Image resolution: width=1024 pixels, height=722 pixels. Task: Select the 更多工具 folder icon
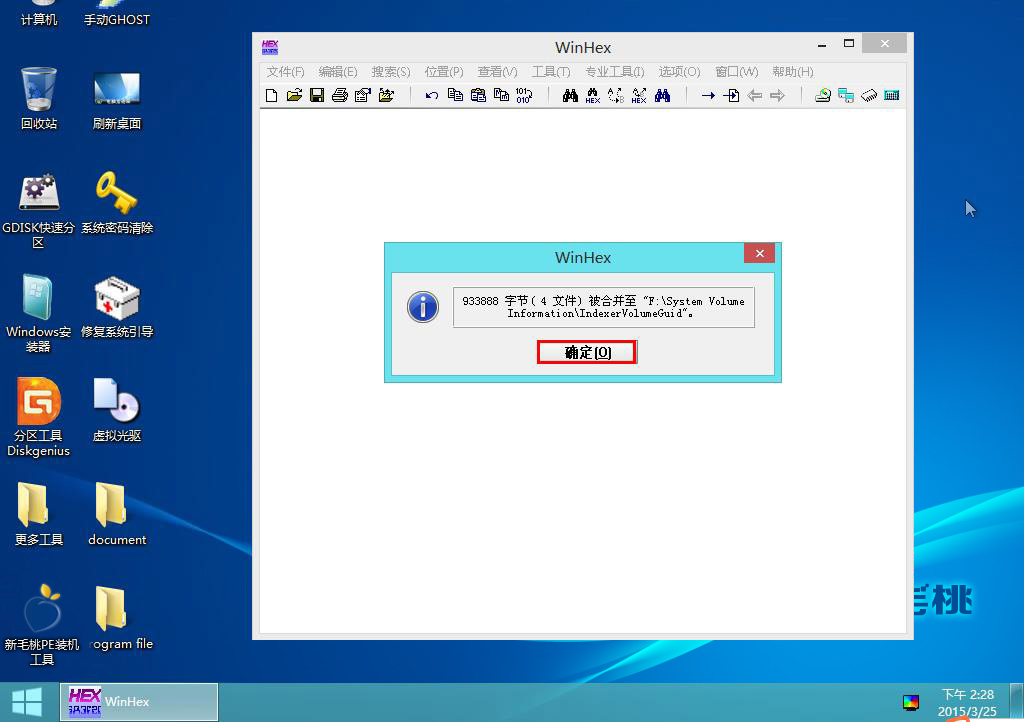39,514
